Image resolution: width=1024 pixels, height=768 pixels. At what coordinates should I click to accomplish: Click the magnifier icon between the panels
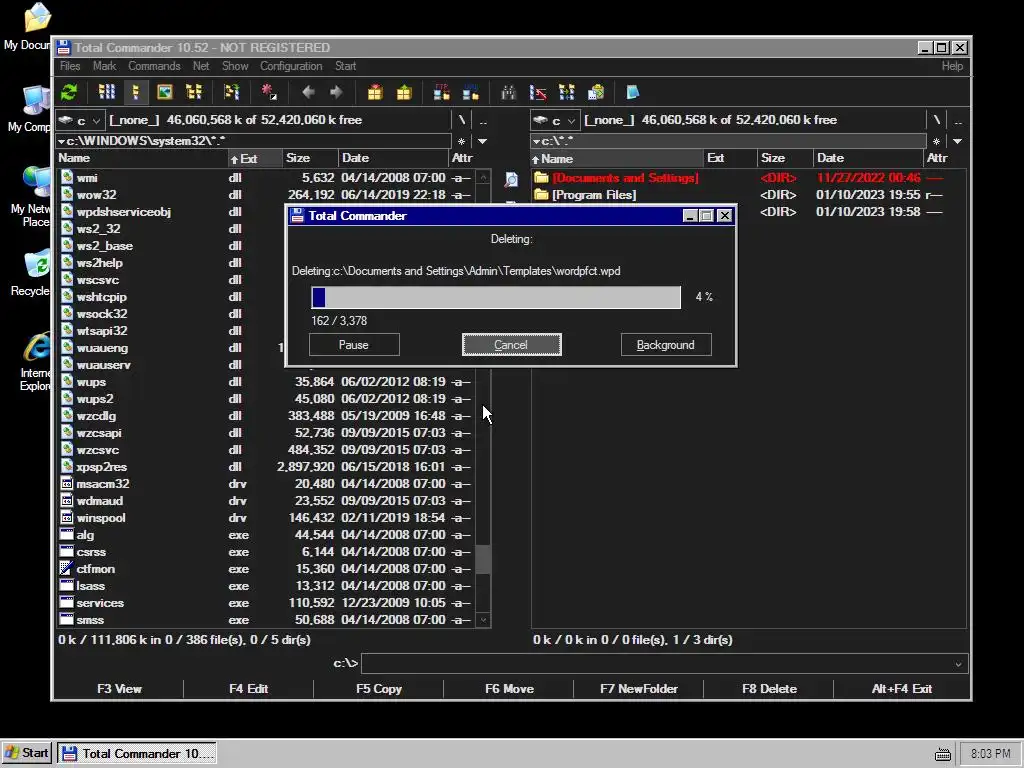click(x=511, y=180)
